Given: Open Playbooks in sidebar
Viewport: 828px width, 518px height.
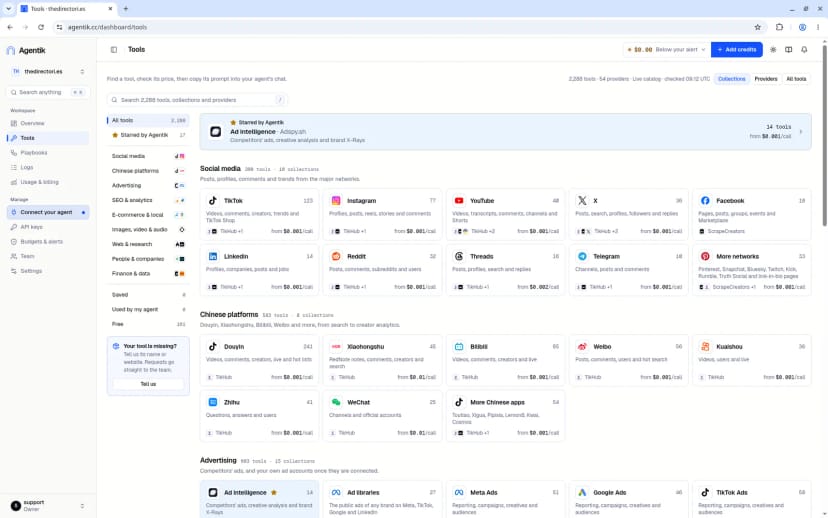Looking at the screenshot, I should pos(48,153).
